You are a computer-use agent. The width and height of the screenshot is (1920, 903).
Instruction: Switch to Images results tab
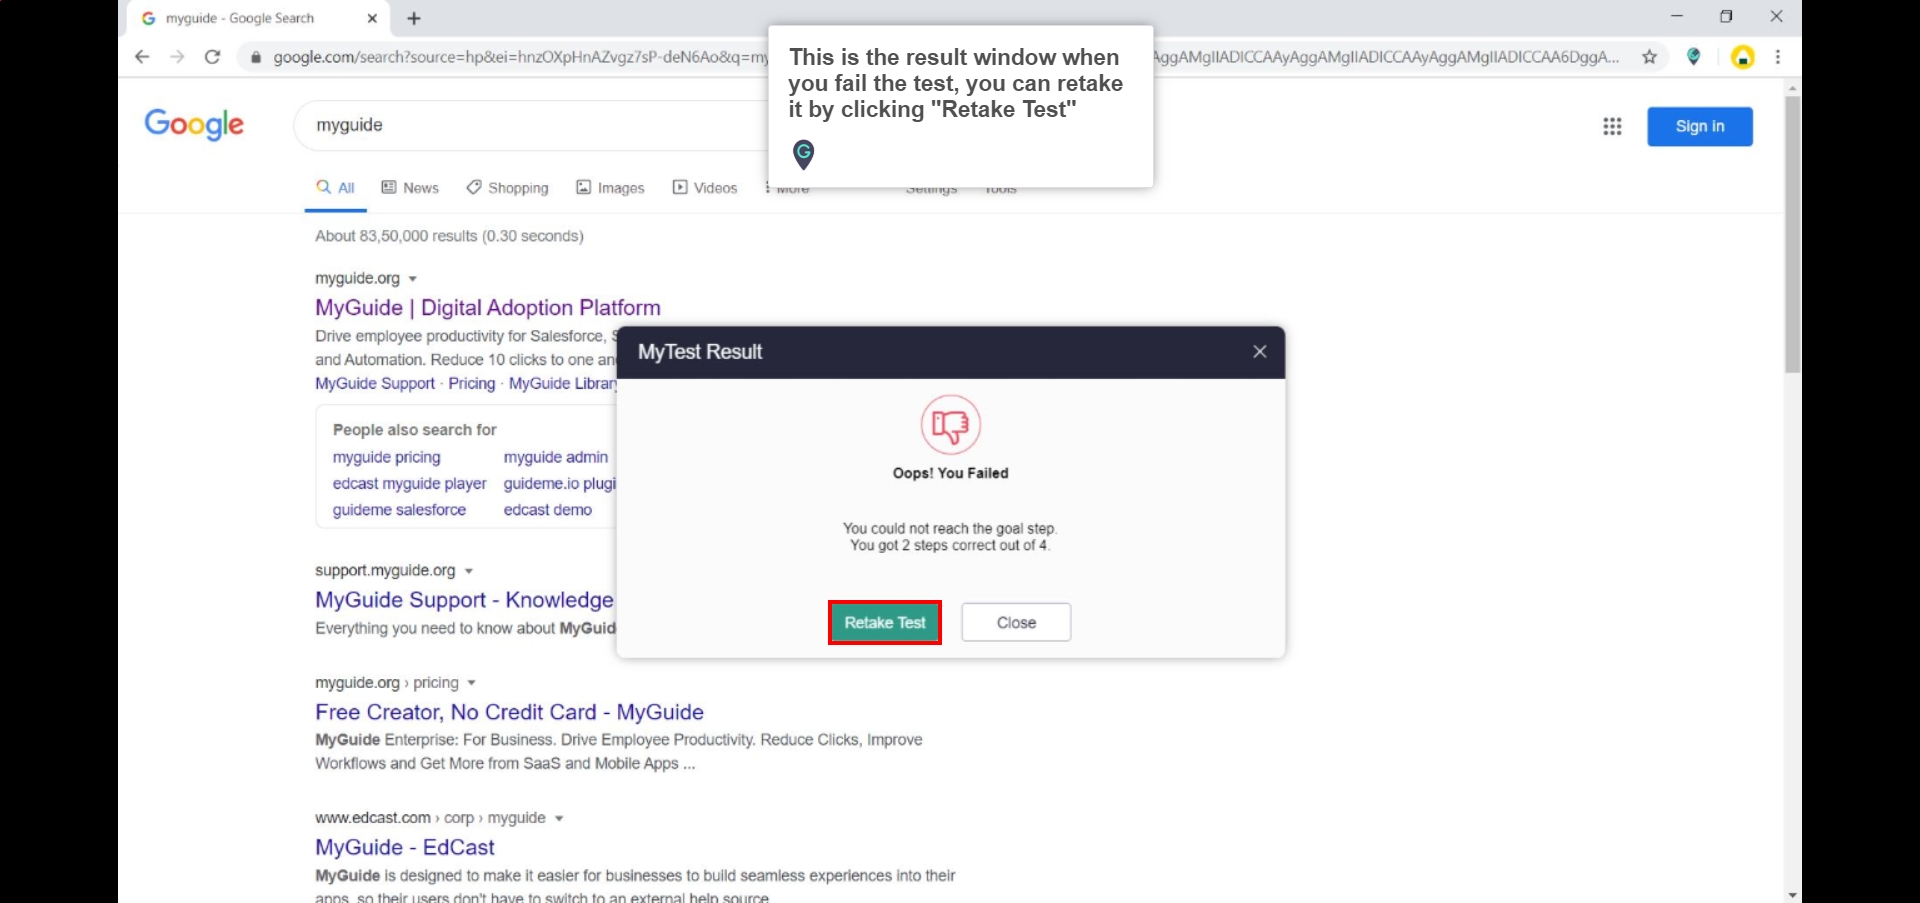tap(610, 187)
